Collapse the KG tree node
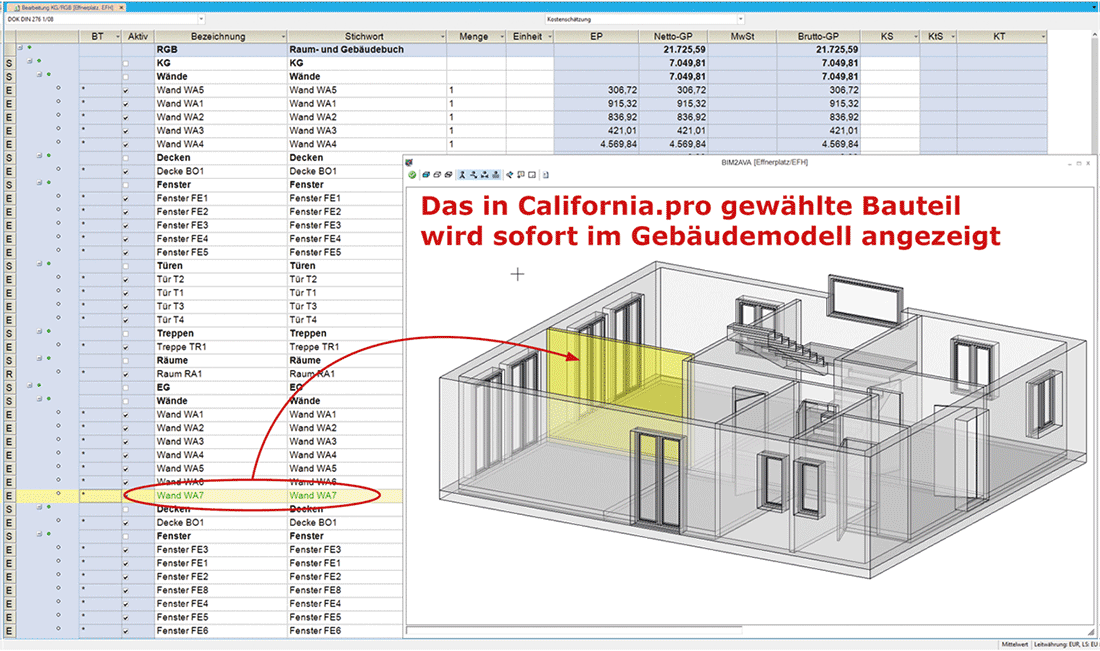 click(30, 62)
